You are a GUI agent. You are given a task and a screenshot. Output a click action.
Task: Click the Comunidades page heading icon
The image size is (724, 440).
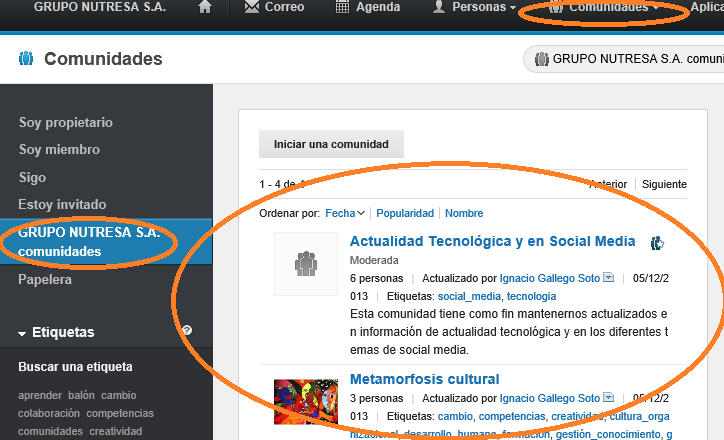click(26, 59)
